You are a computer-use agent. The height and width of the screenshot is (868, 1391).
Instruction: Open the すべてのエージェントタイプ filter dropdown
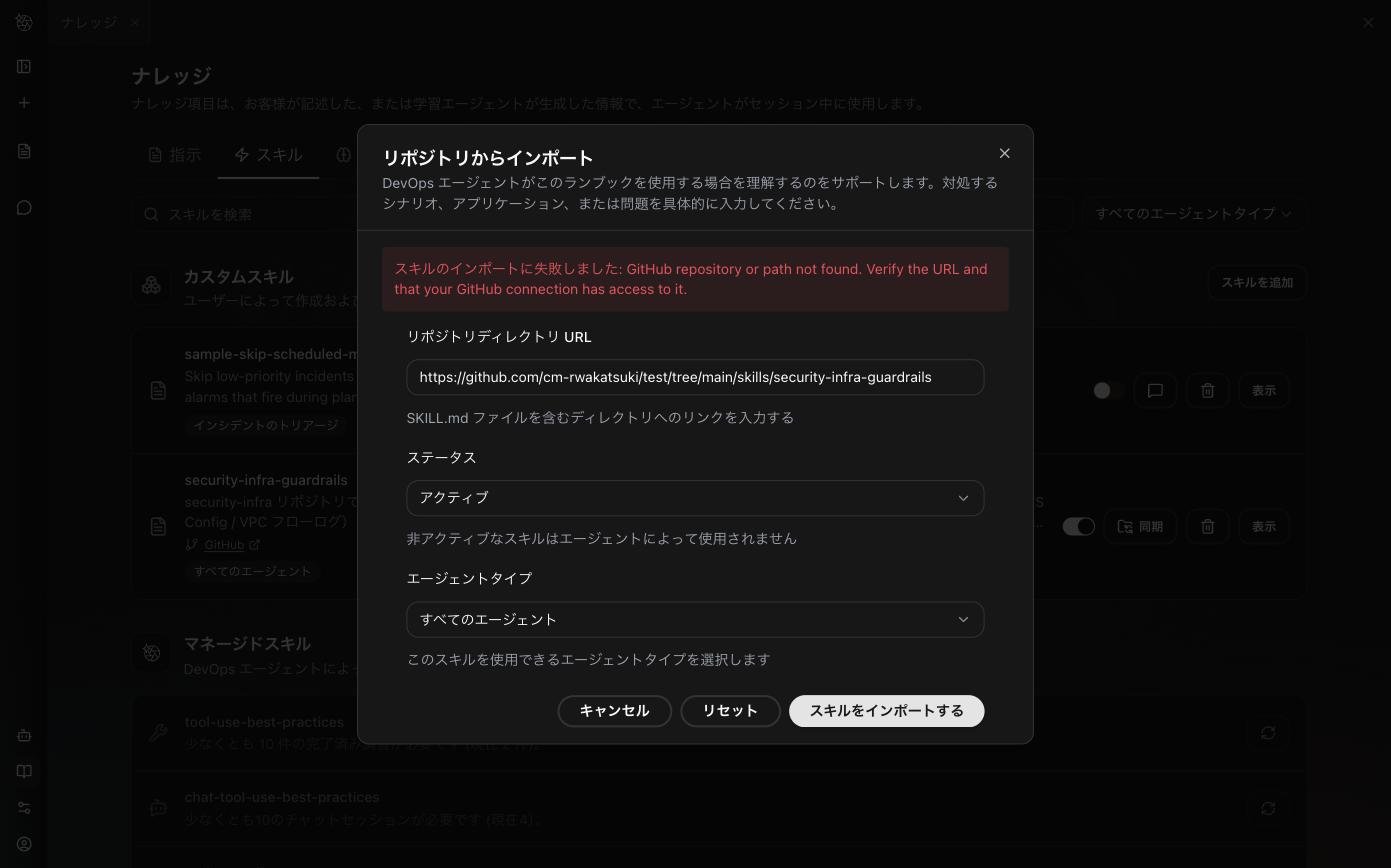coord(1194,213)
